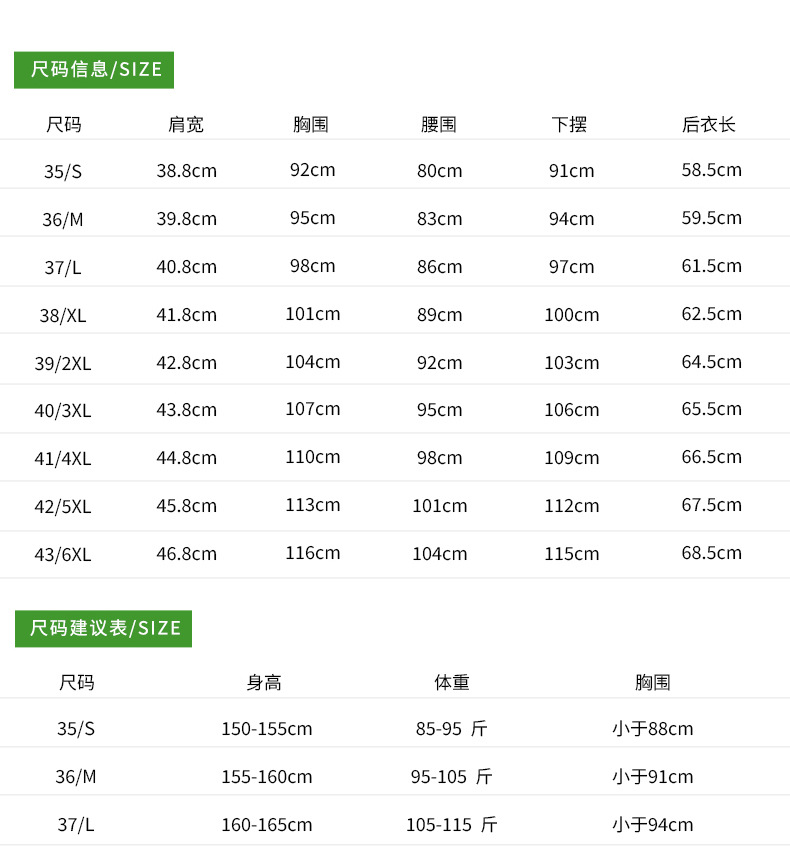Select the 58.5cm back length cell
This screenshot has width=790, height=863.
click(x=712, y=170)
